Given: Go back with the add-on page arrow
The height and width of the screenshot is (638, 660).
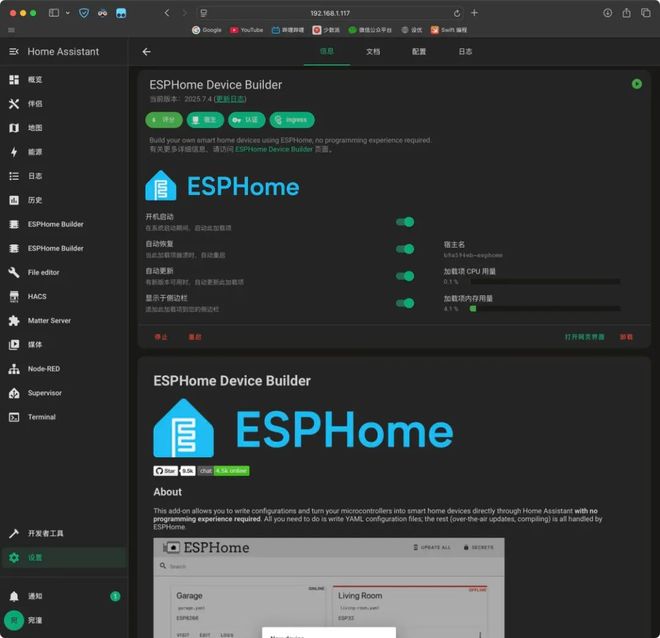Looking at the screenshot, I should tap(146, 52).
